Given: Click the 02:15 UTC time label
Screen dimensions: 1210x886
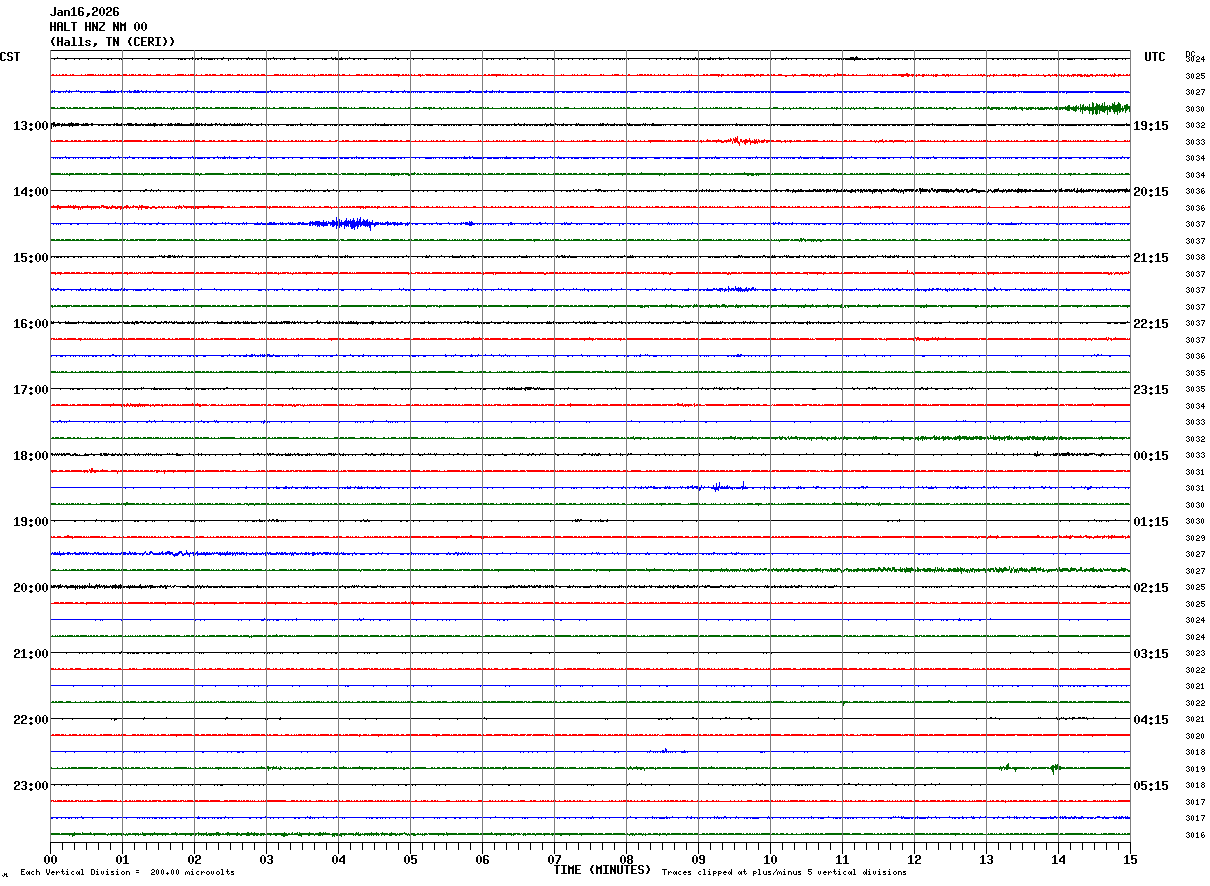Looking at the screenshot, I should tap(1151, 588).
